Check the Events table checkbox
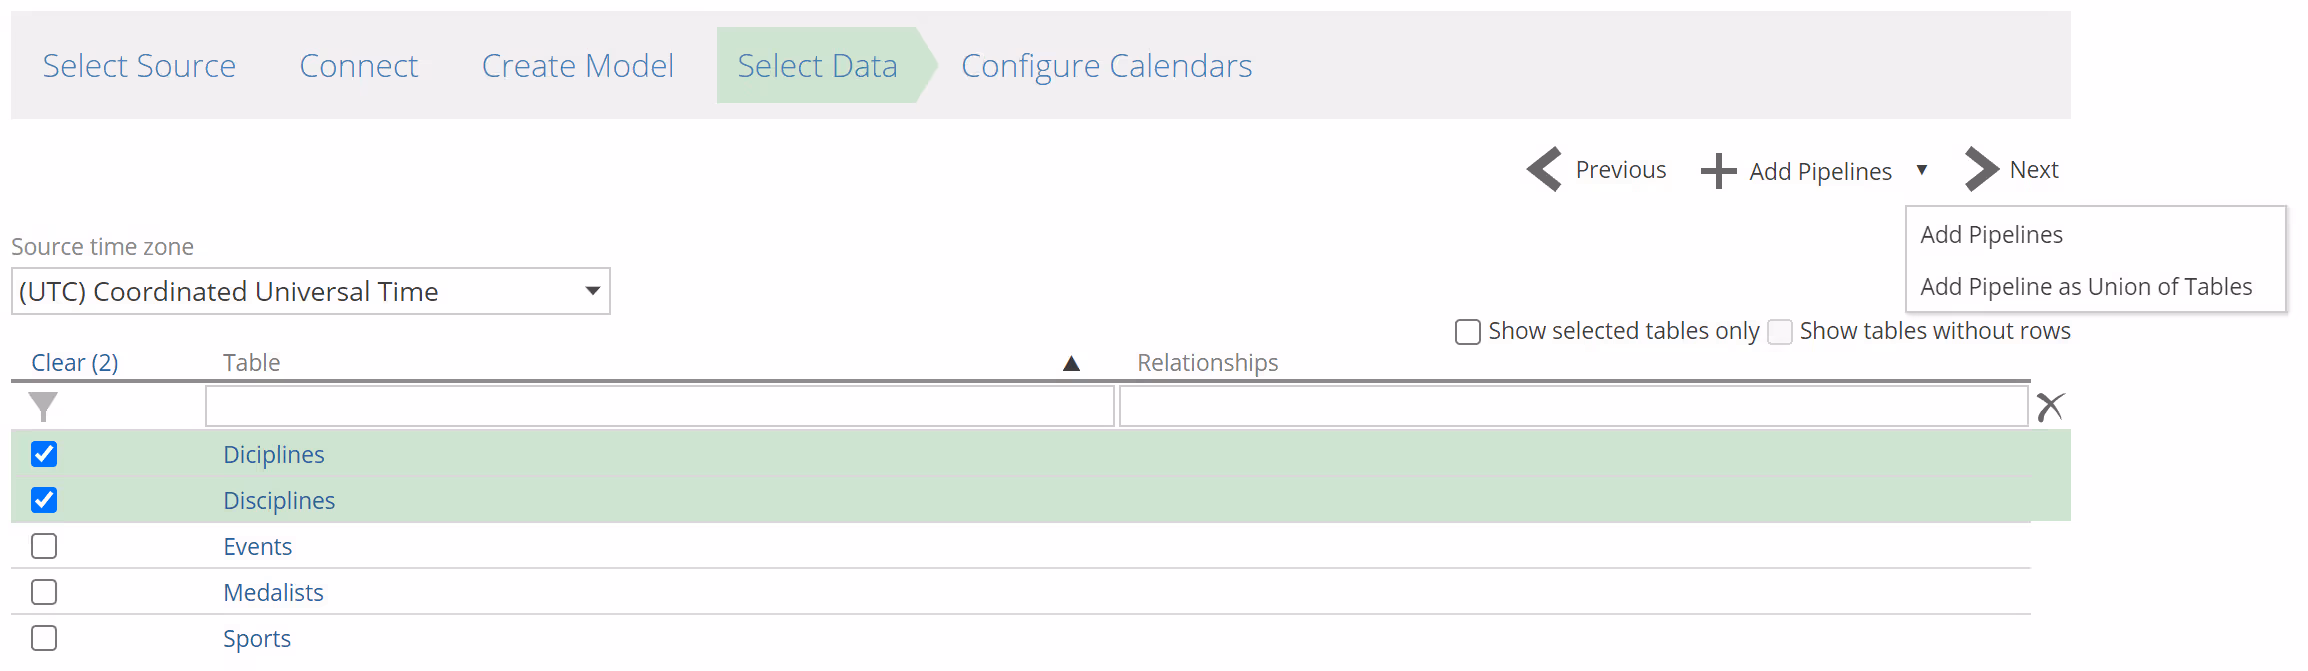 (44, 546)
